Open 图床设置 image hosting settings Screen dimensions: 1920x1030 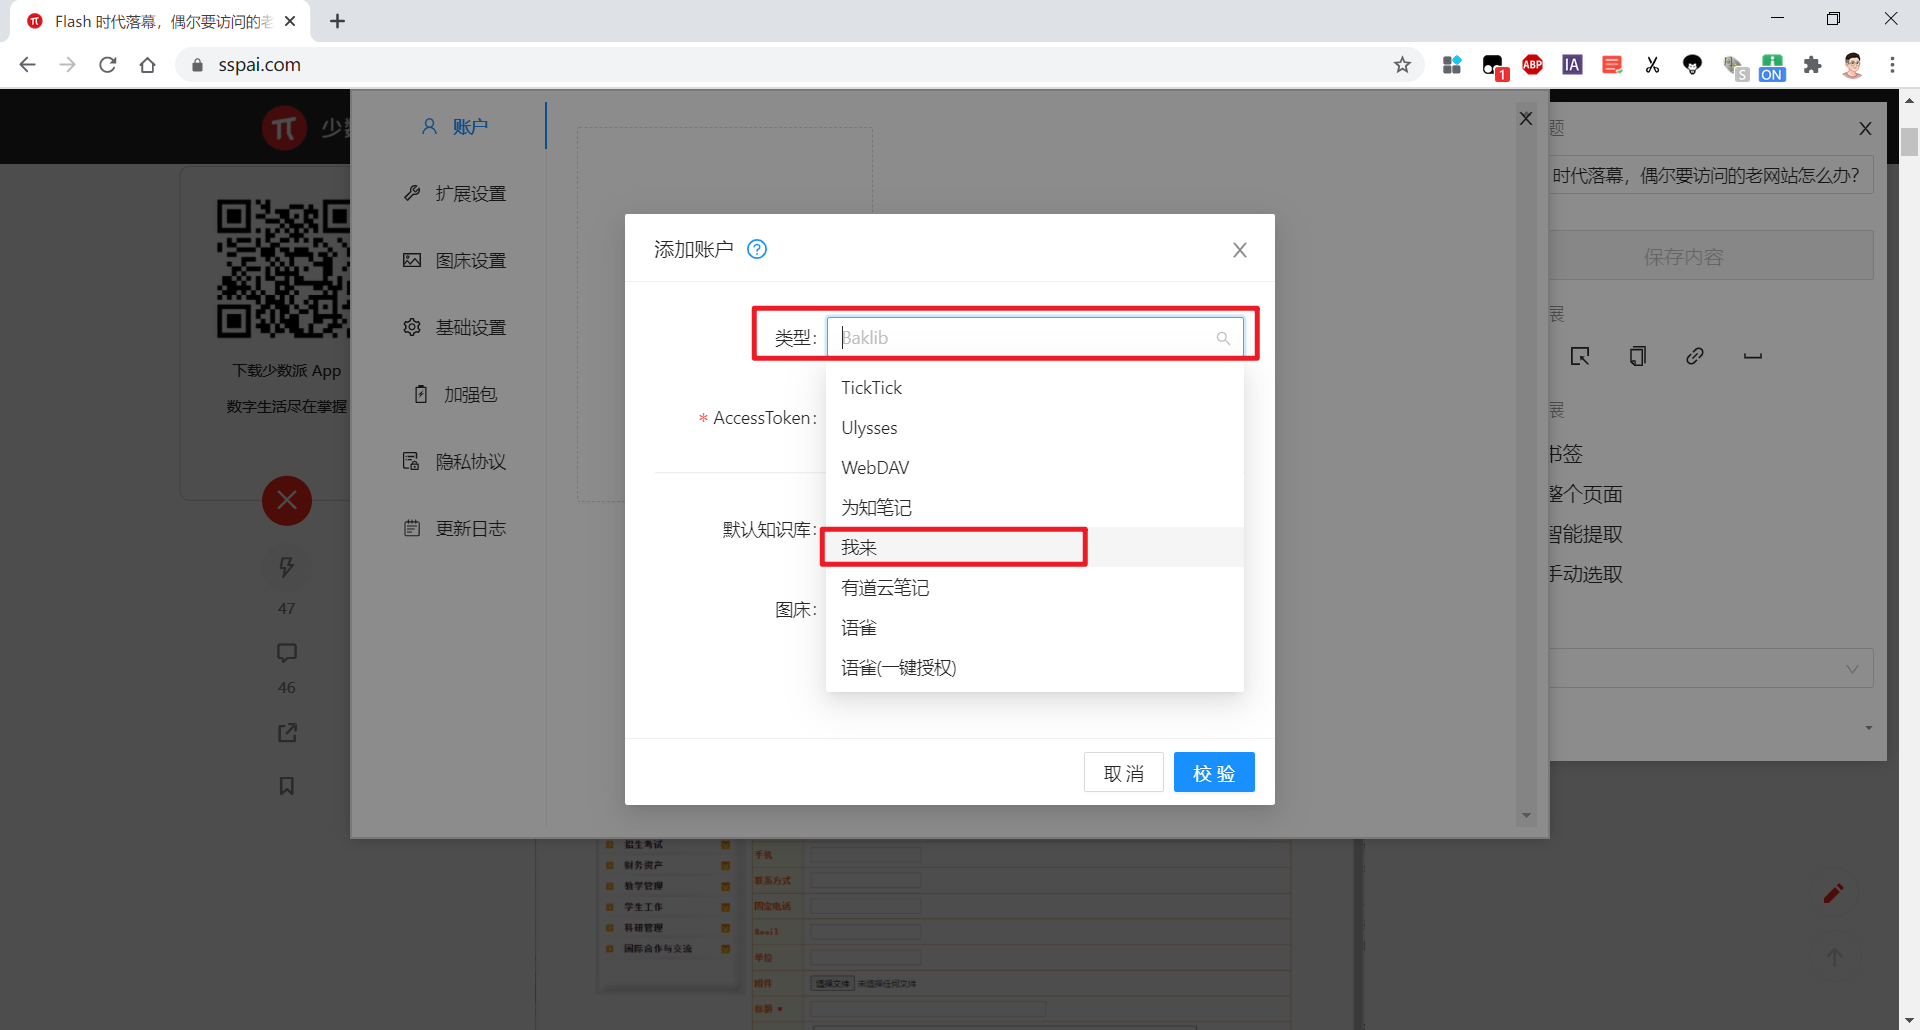[469, 259]
